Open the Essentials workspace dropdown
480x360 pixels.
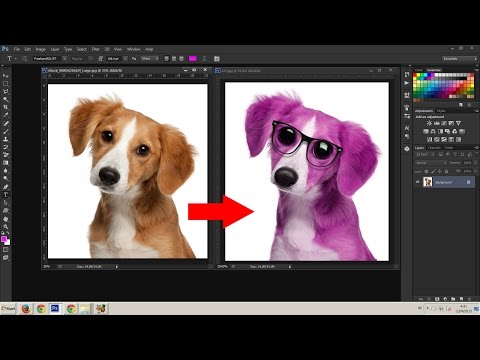pyautogui.click(x=460, y=59)
